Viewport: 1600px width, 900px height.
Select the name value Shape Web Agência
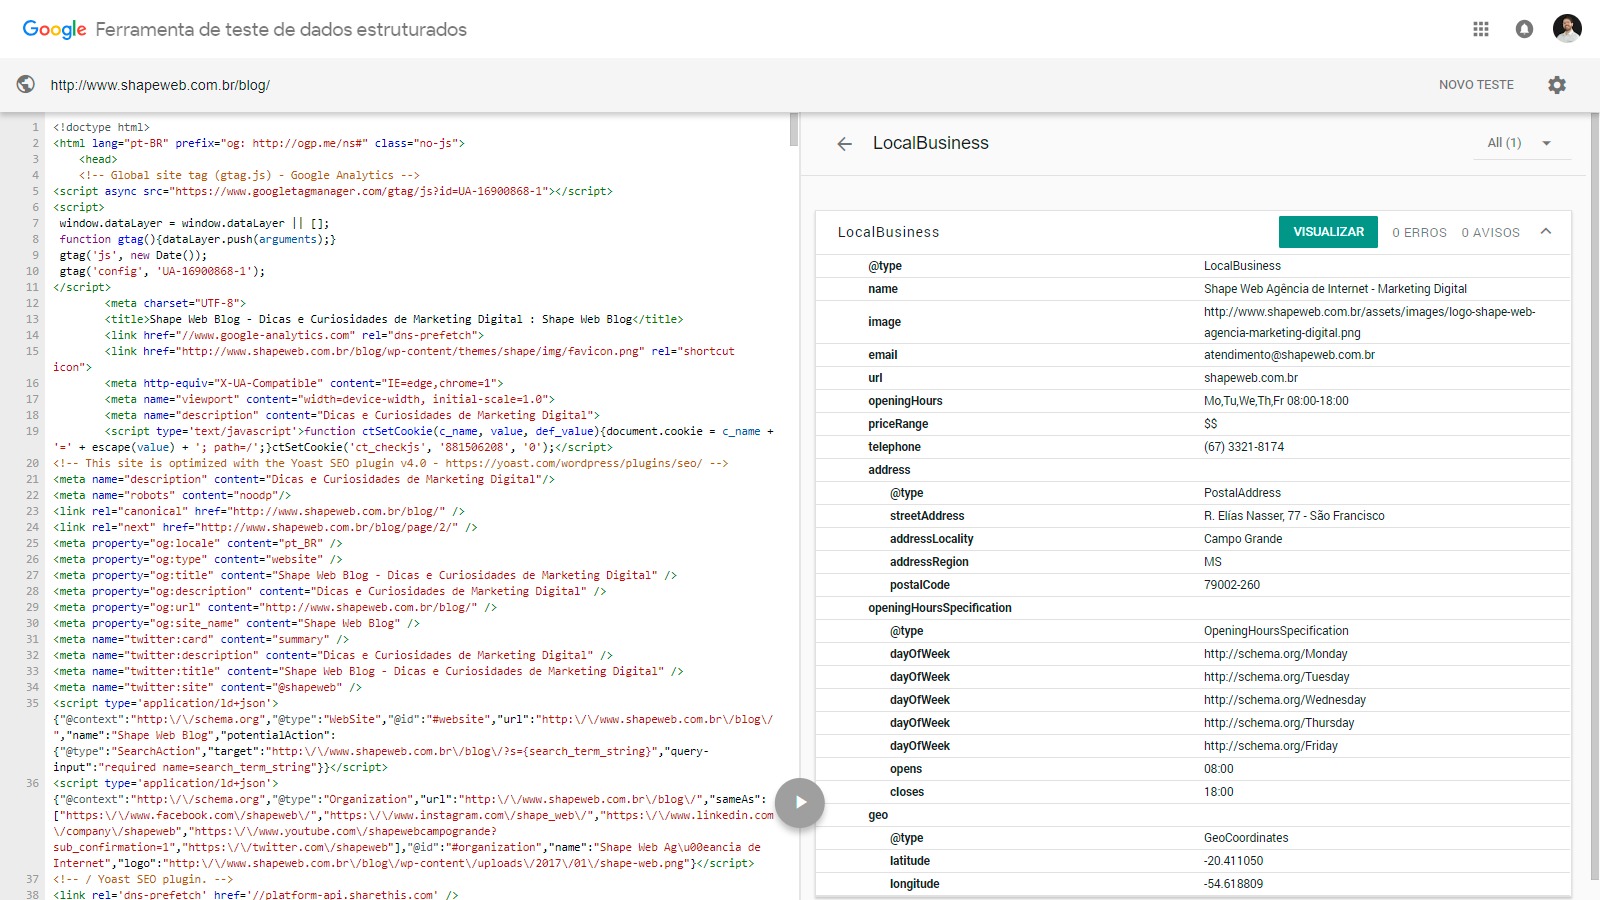pos(1335,289)
